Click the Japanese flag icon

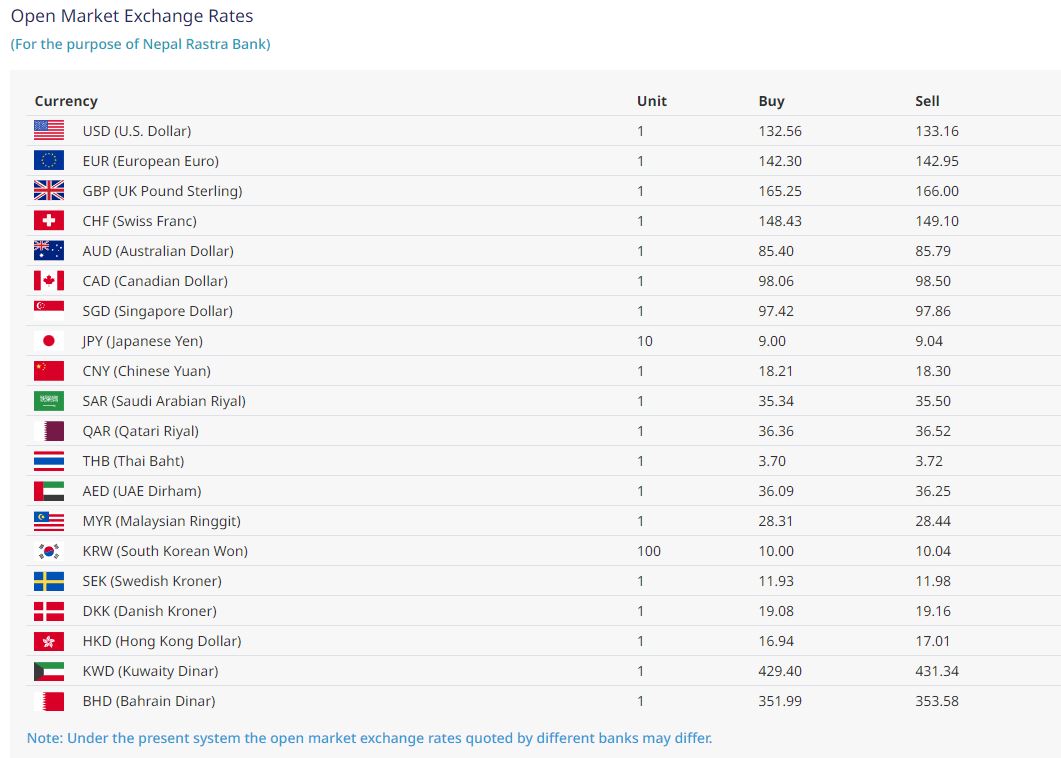[x=49, y=340]
